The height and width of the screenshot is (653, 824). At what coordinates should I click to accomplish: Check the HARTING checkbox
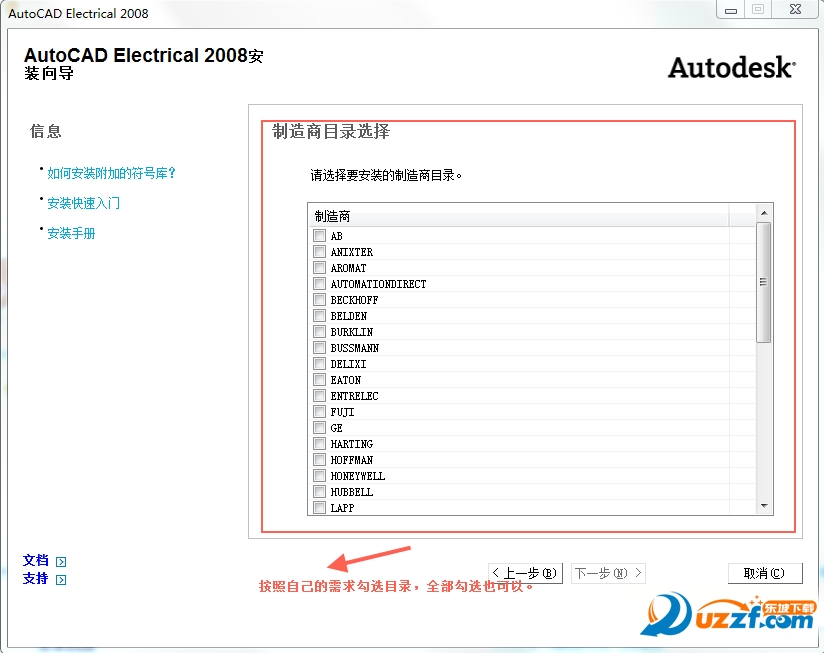(319, 443)
